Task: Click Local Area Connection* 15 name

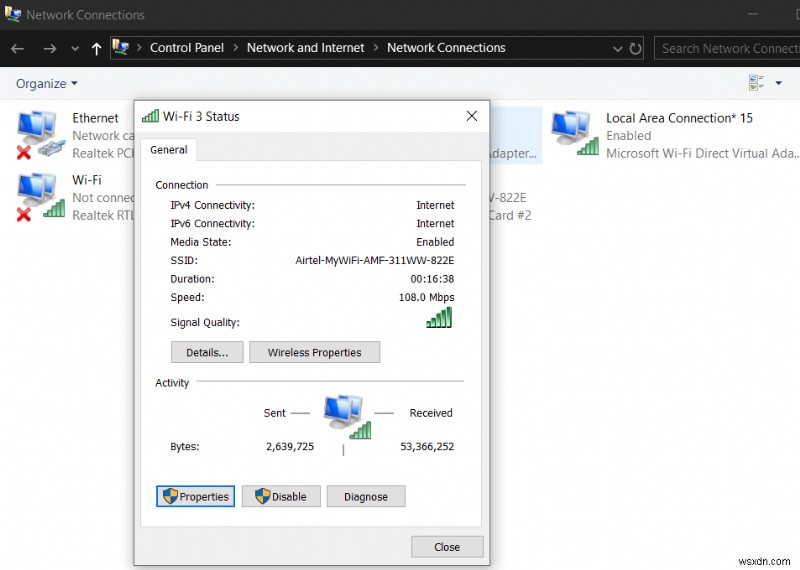Action: [x=679, y=118]
